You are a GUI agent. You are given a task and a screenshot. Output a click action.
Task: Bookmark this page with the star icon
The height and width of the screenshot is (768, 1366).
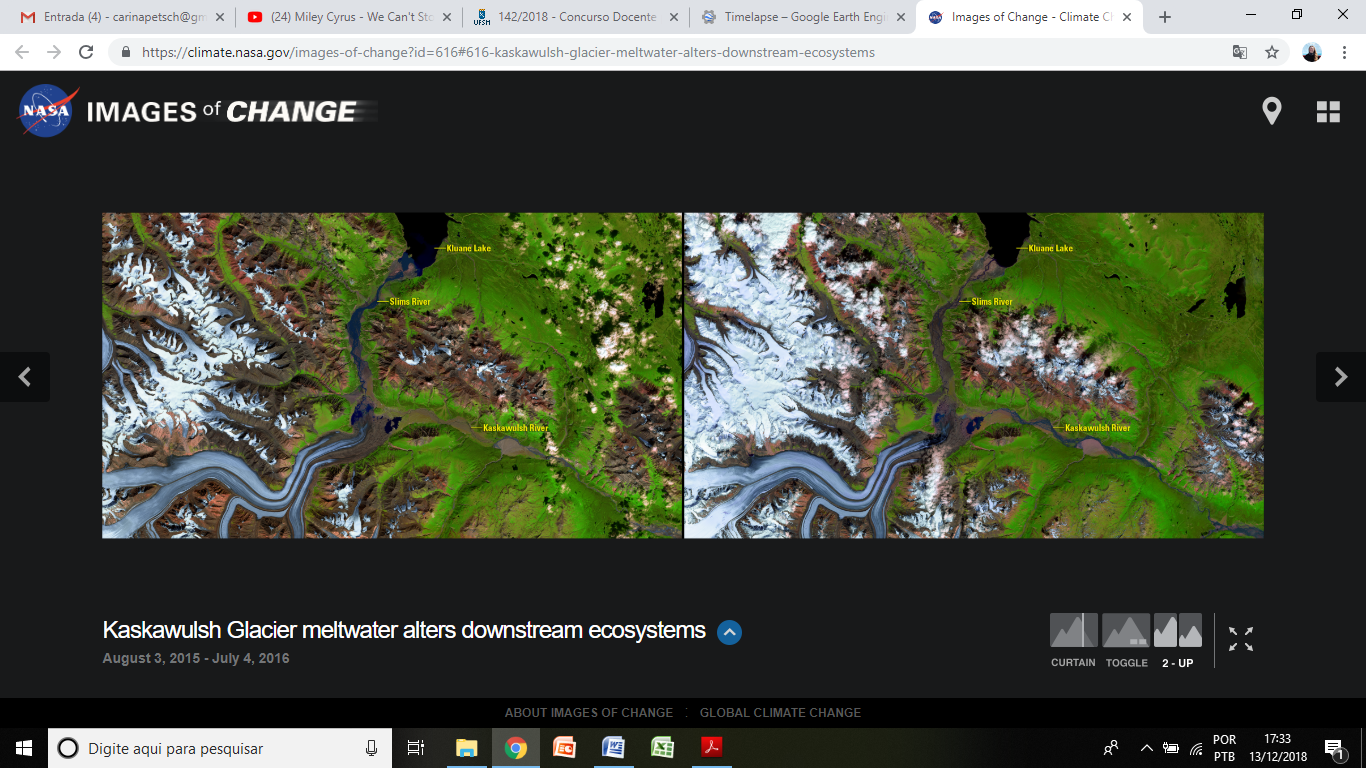point(1272,52)
